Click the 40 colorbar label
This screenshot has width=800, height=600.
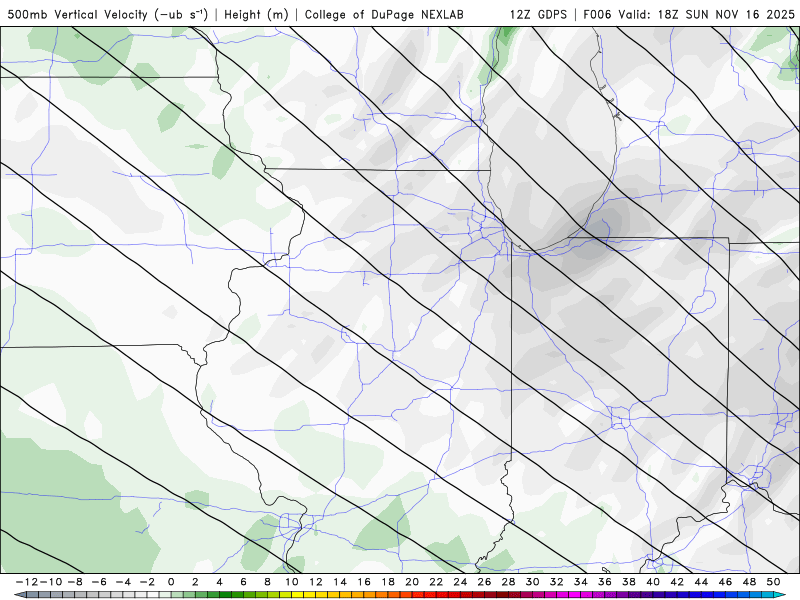[x=653, y=582]
